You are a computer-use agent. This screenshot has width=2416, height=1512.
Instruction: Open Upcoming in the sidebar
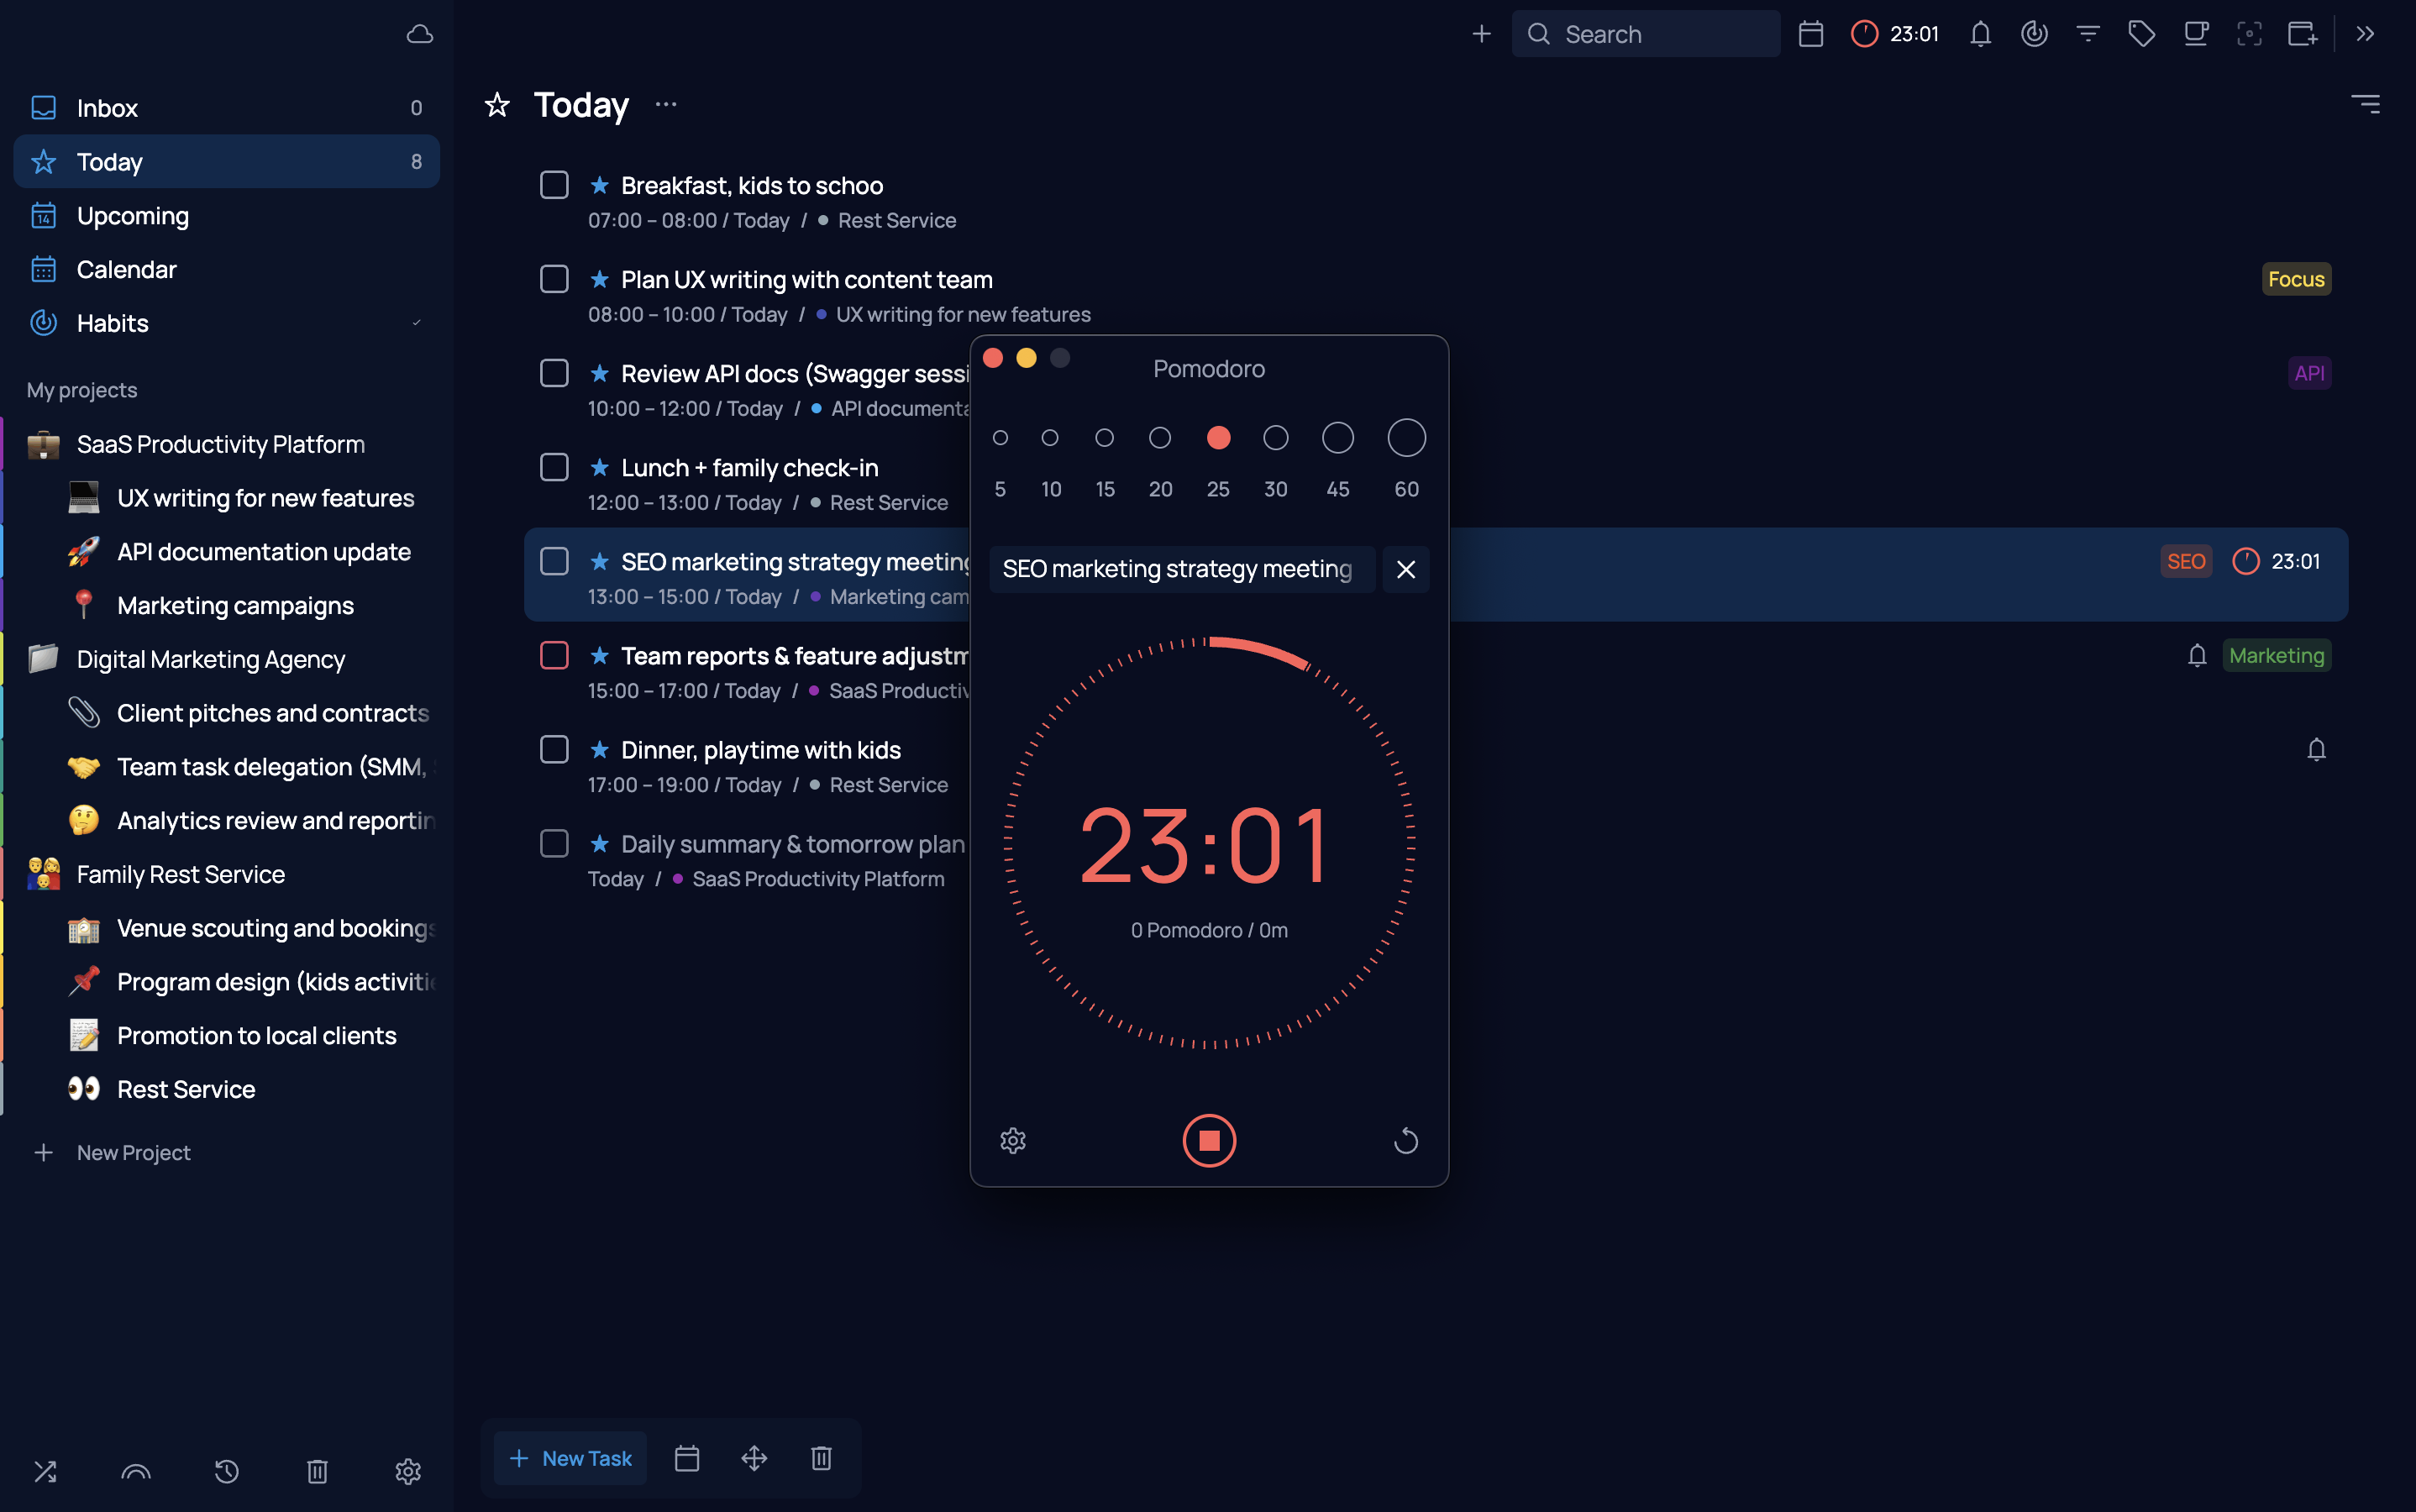tap(132, 216)
